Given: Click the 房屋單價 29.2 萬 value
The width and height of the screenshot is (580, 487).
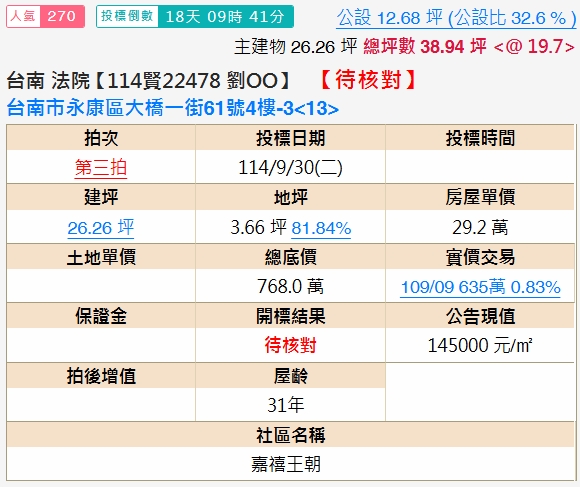Looking at the screenshot, I should 480,227.
